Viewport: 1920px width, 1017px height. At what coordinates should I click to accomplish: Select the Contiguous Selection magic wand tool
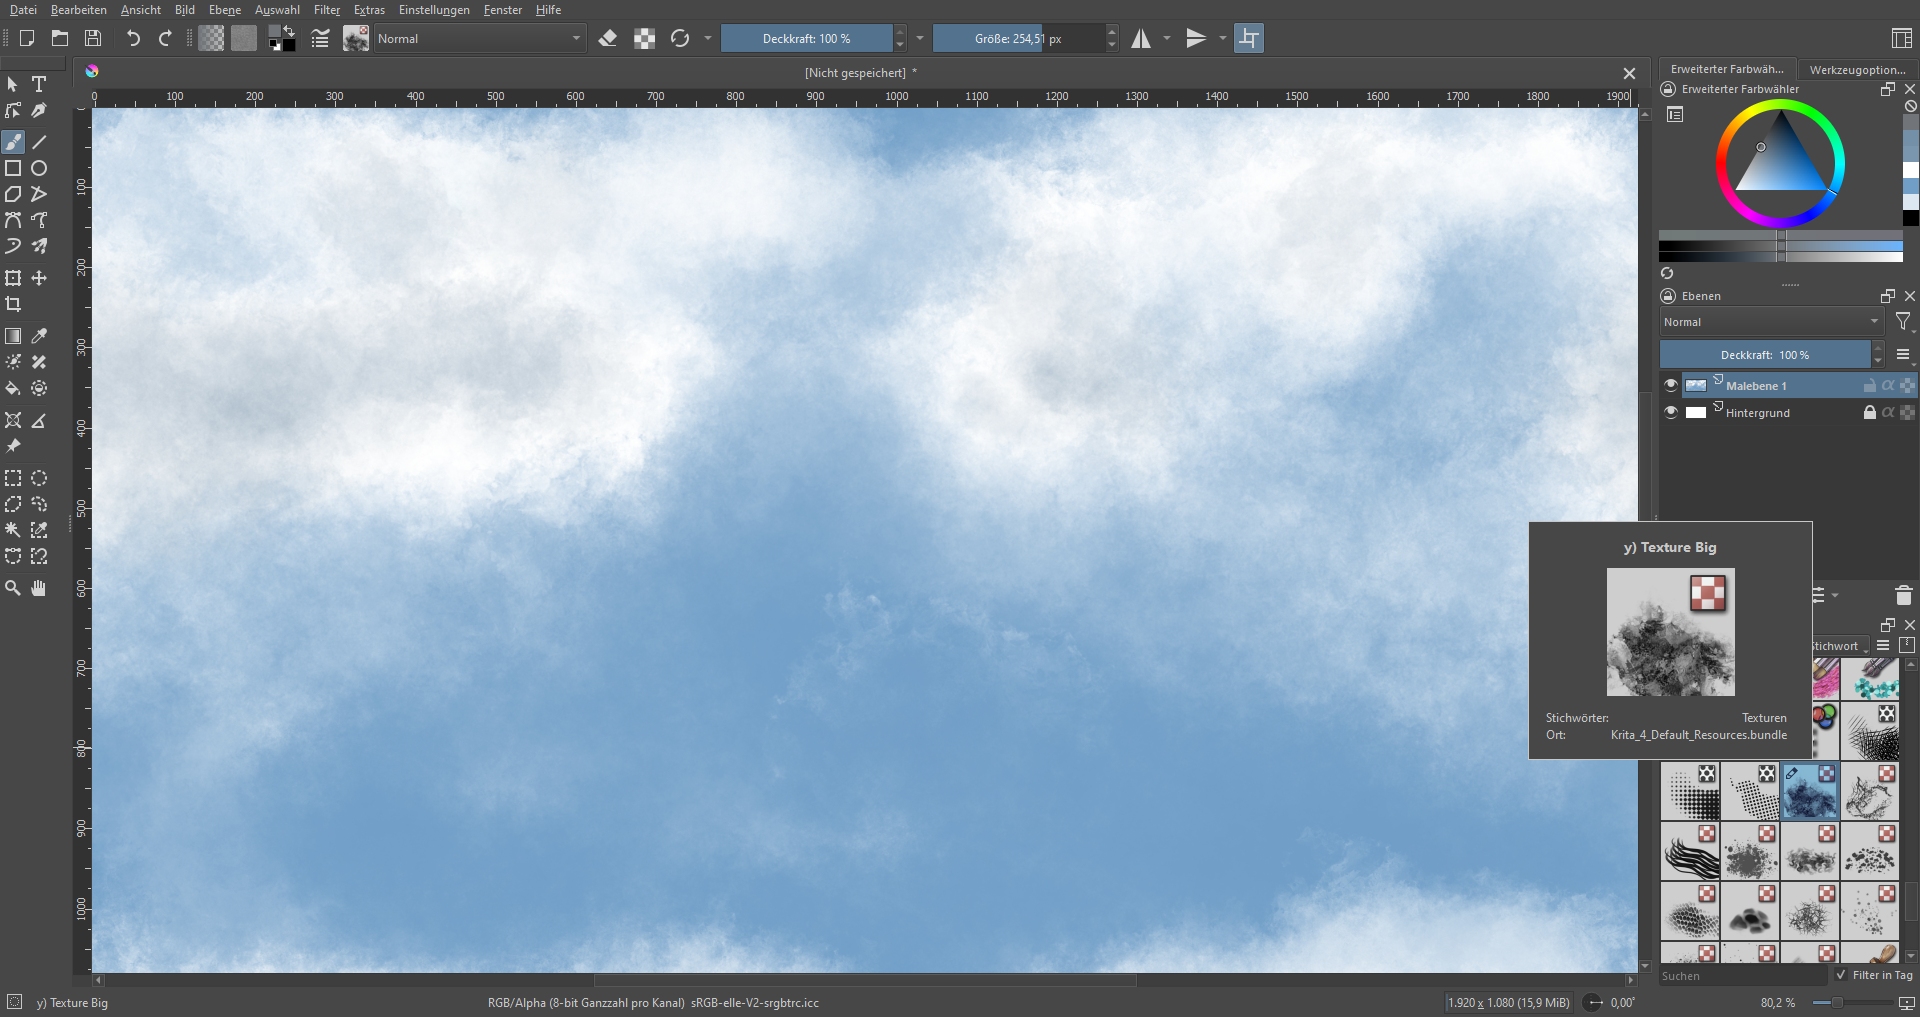tap(13, 530)
